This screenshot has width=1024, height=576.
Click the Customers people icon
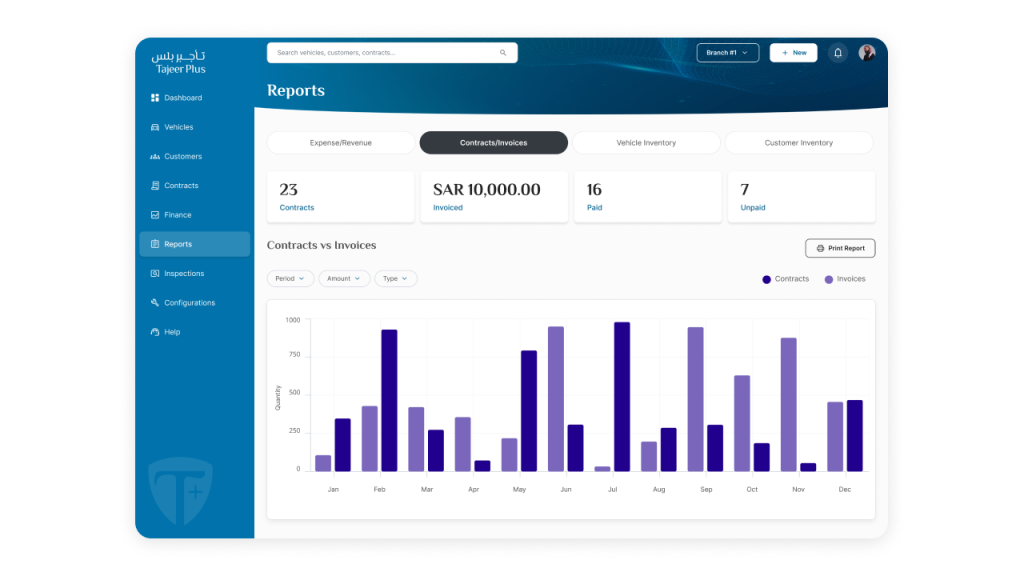(155, 157)
